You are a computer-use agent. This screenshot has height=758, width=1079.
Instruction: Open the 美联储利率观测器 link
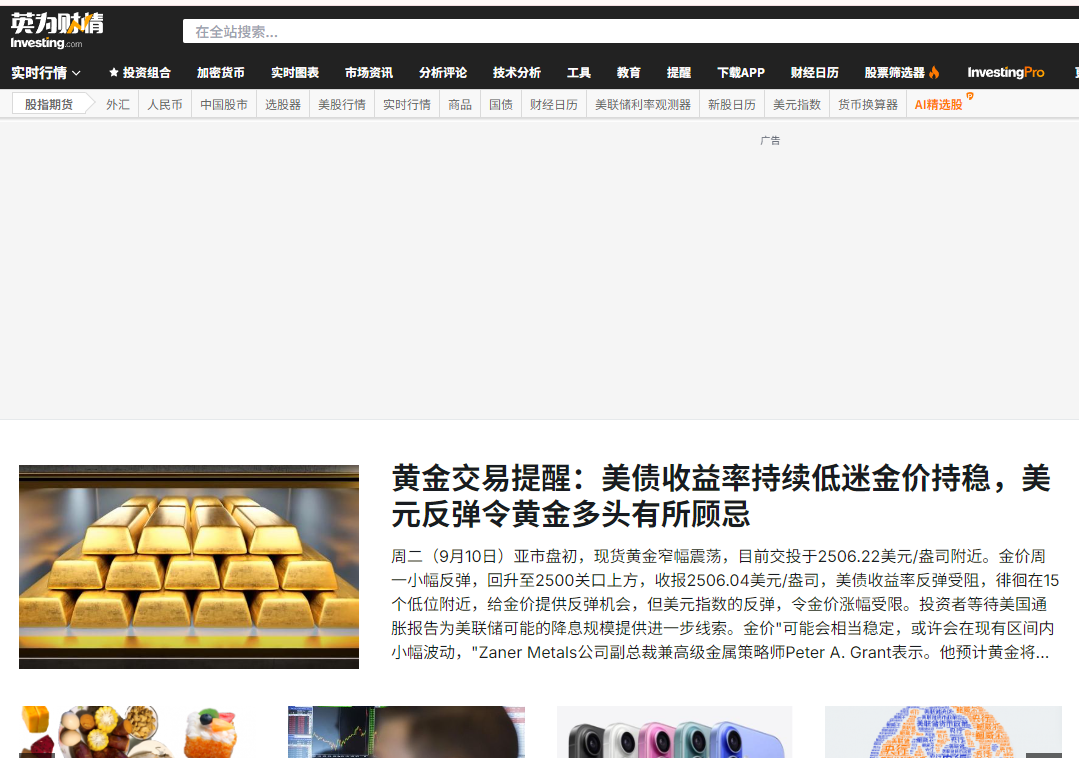tap(643, 105)
